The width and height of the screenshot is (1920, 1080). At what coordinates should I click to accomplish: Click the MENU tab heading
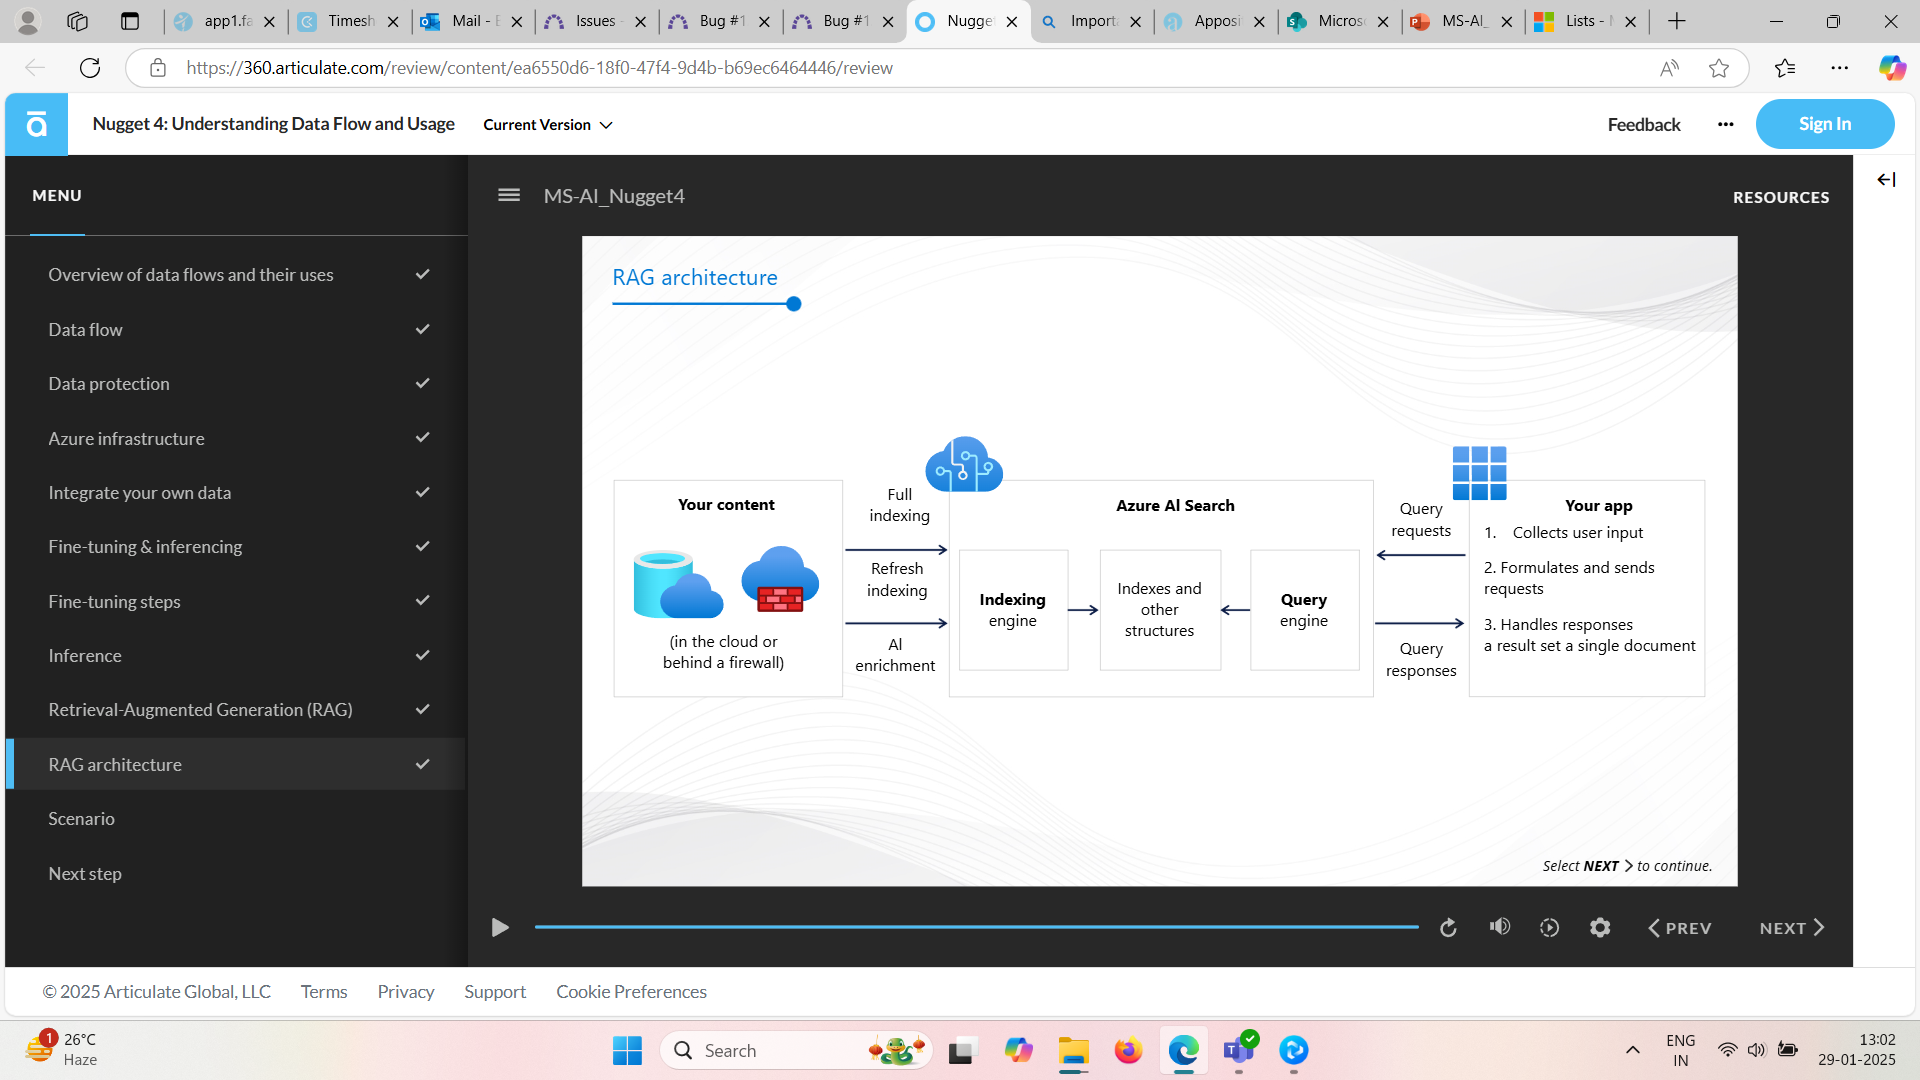point(57,196)
